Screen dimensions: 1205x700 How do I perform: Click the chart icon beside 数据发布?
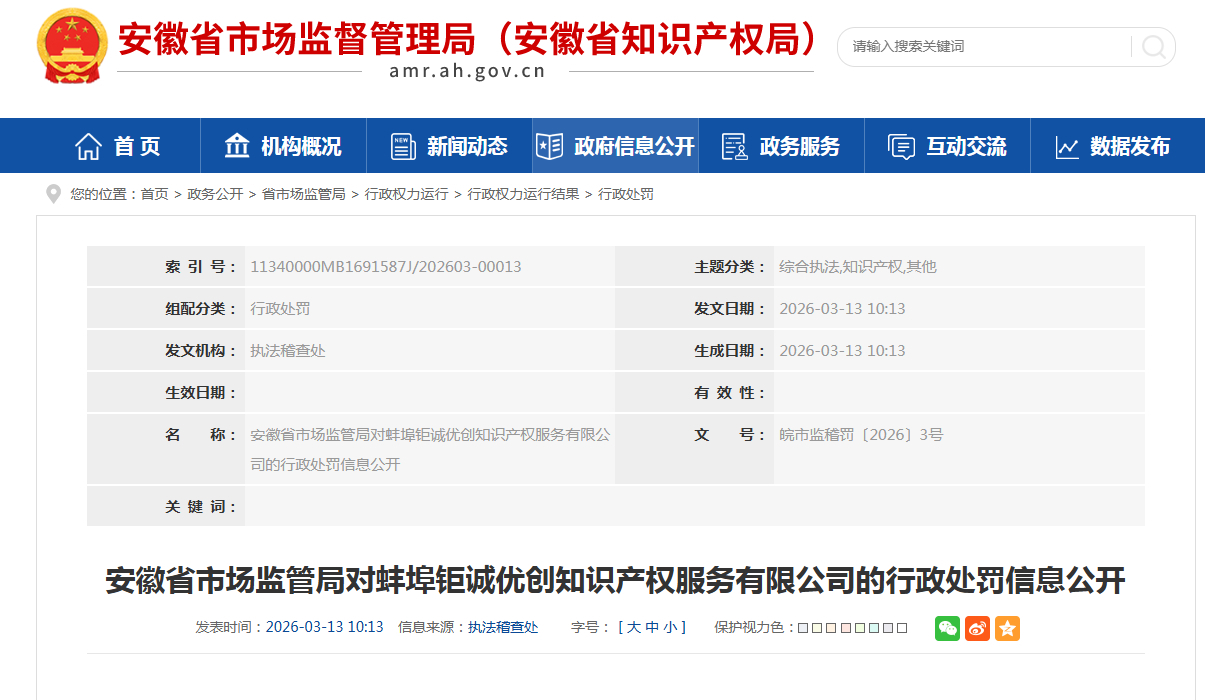[1067, 147]
